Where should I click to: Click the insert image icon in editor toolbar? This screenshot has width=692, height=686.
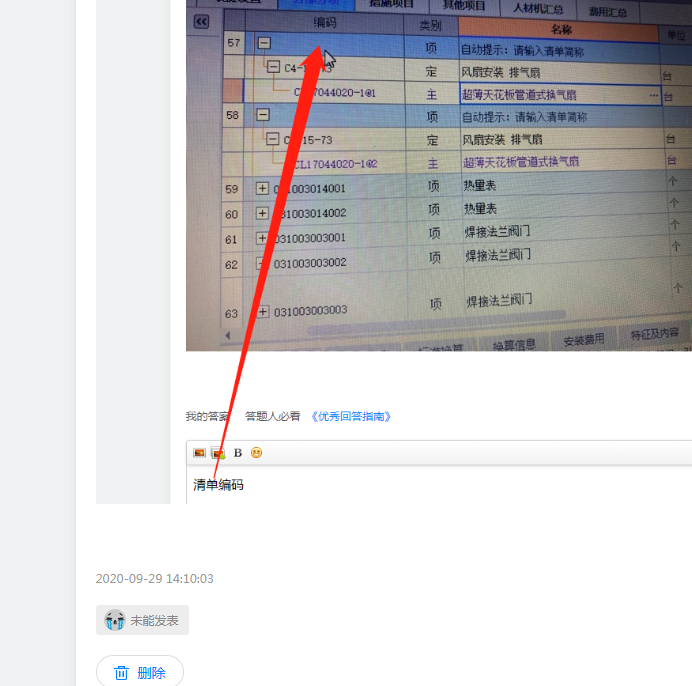[199, 453]
